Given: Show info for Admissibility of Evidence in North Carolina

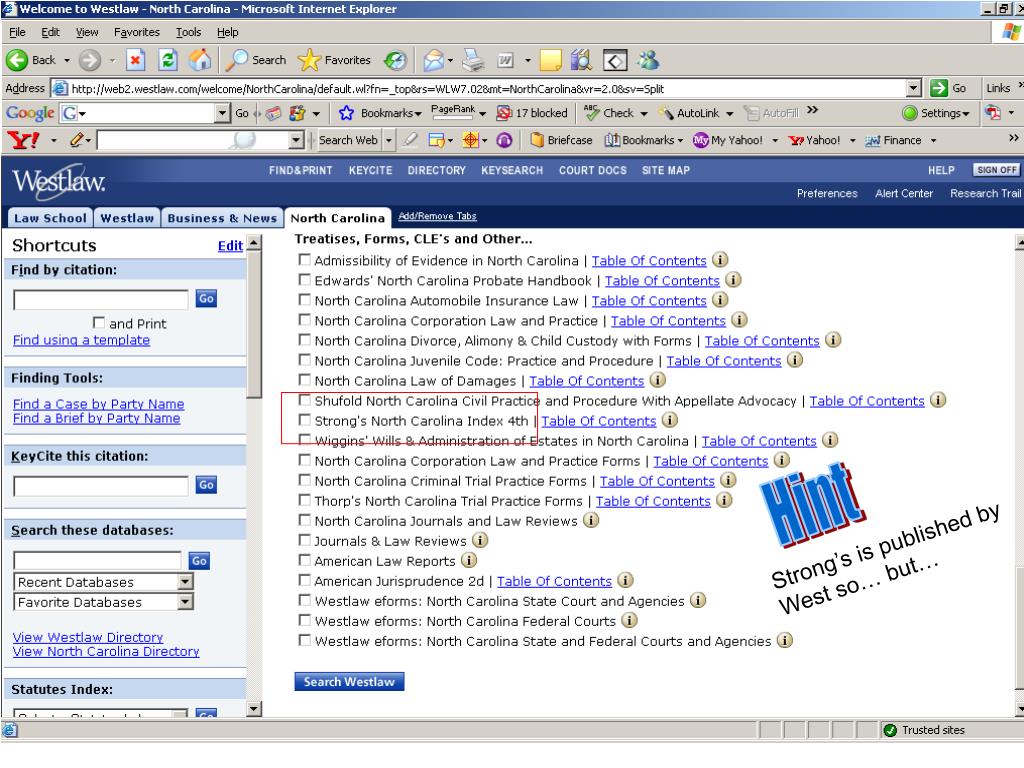Looking at the screenshot, I should (x=720, y=260).
